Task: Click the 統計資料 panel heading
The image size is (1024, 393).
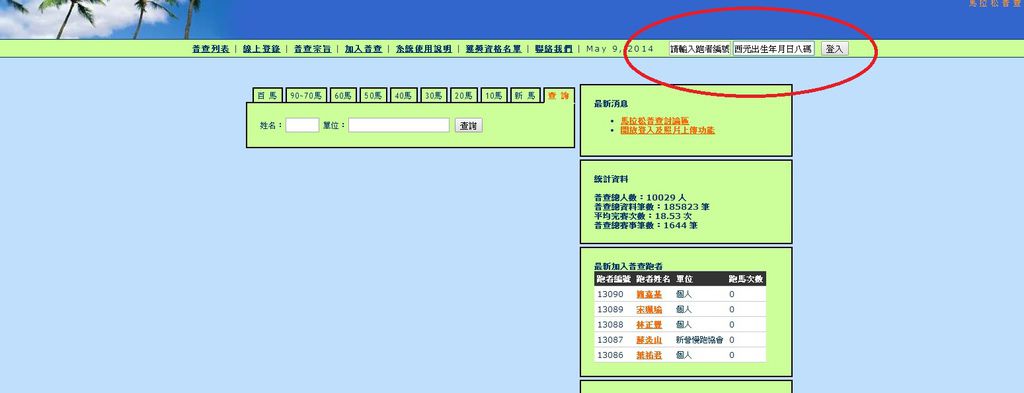Action: click(x=611, y=179)
